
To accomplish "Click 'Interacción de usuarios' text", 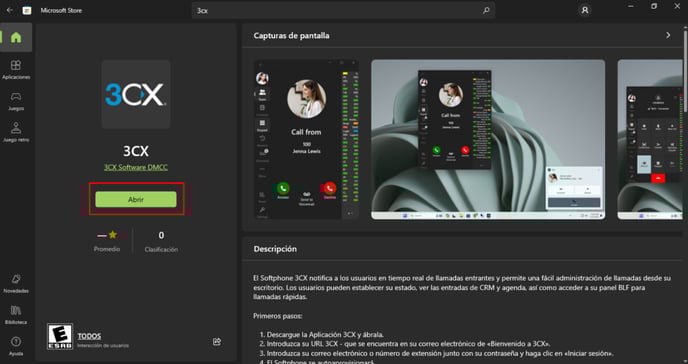I will click(x=103, y=346).
